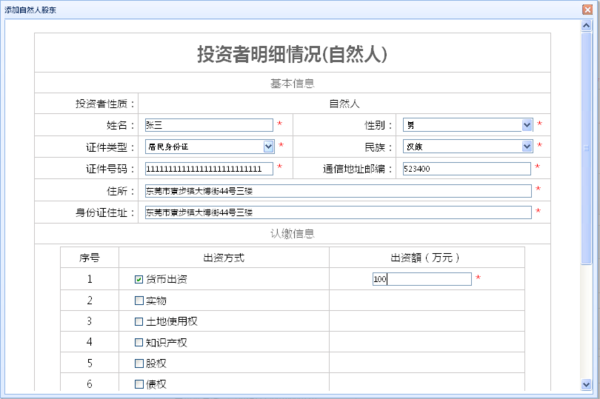Click the 出资方式 column header
This screenshot has width=600, height=399.
(x=223, y=258)
